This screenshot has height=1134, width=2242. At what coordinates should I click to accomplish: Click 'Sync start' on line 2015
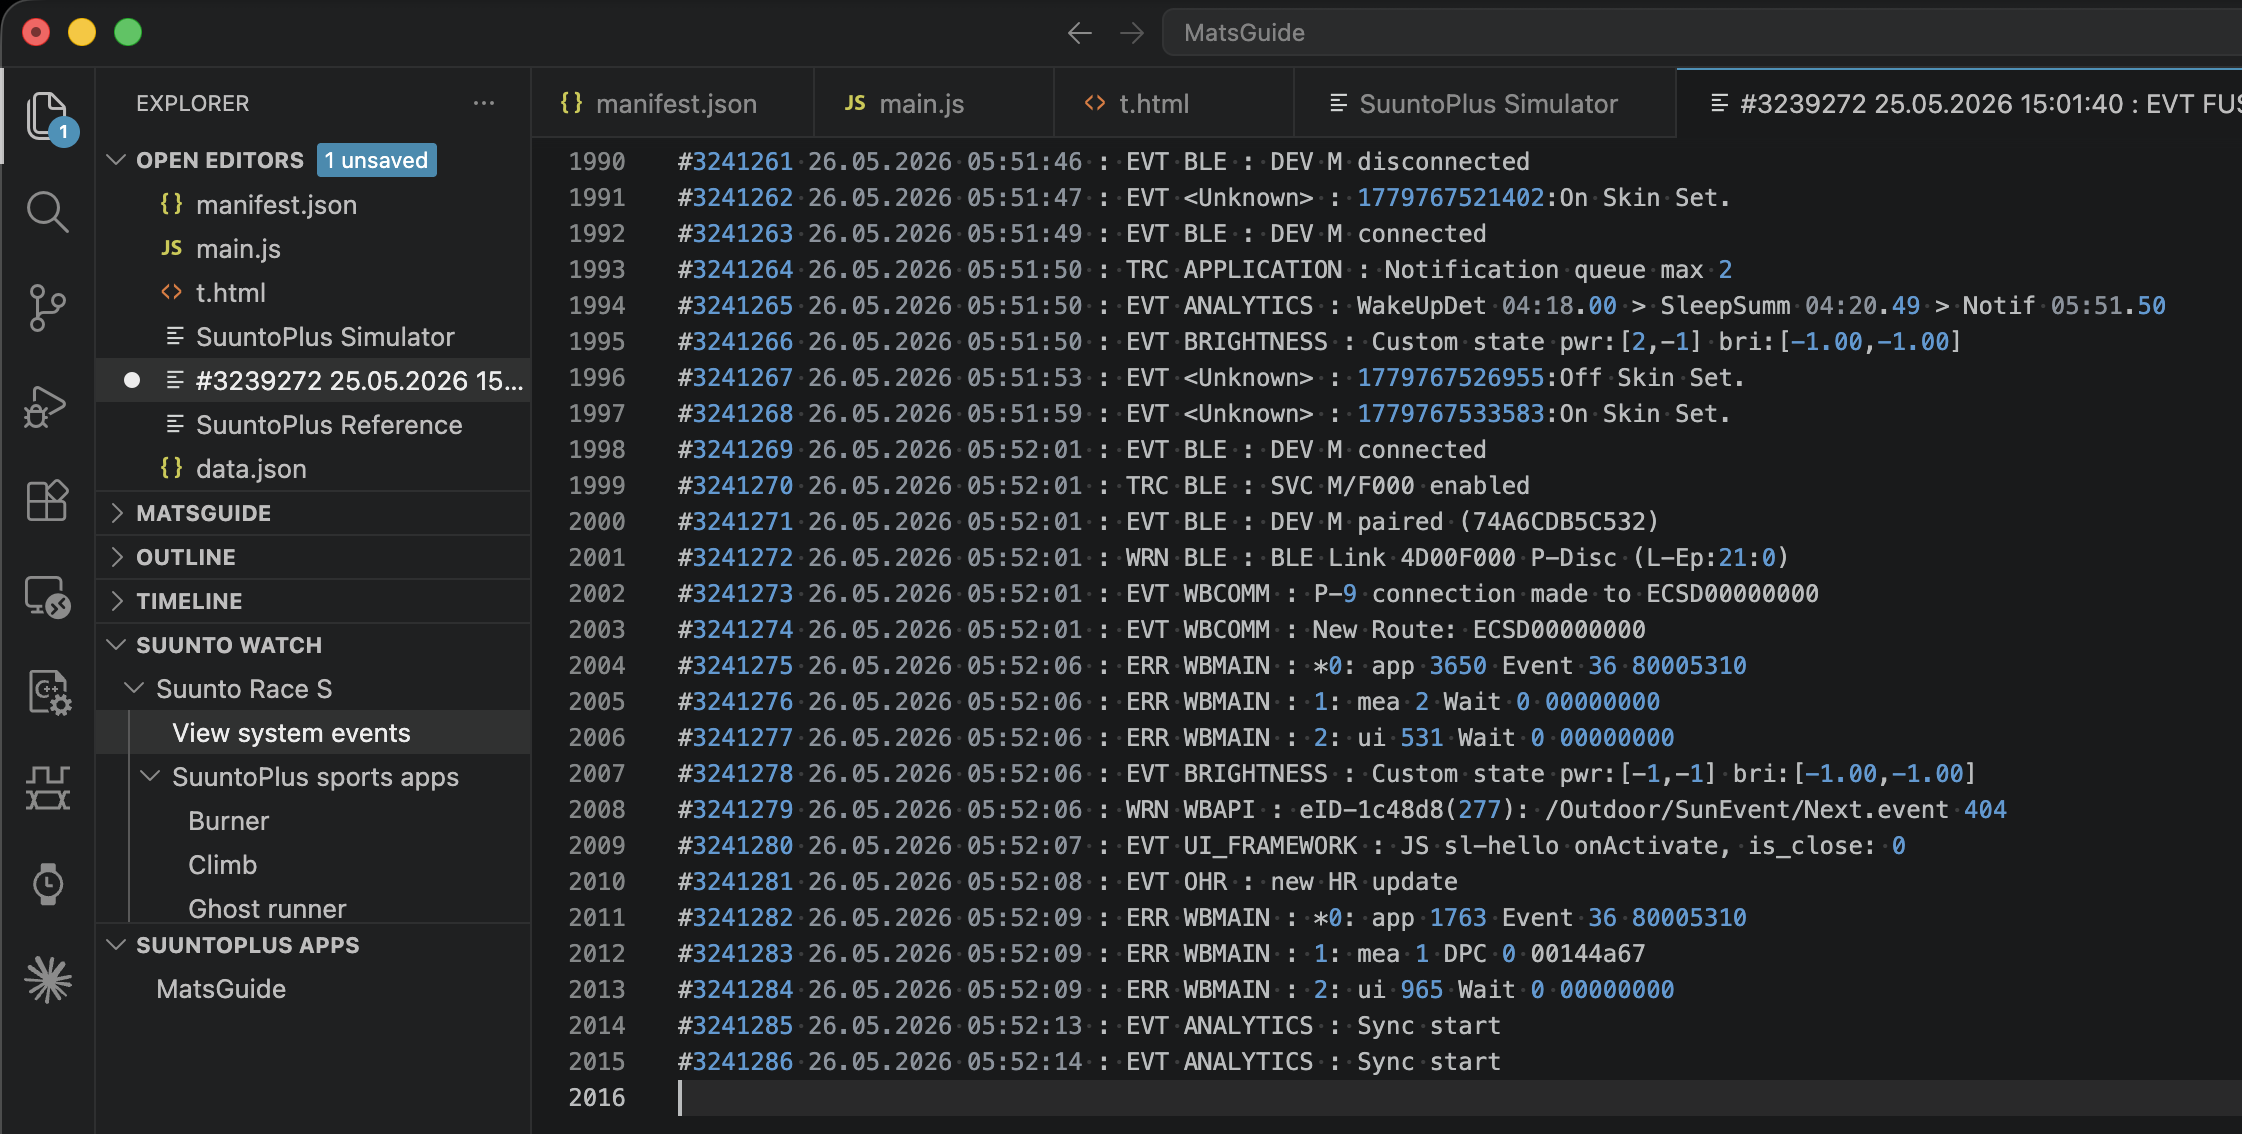(1429, 1061)
